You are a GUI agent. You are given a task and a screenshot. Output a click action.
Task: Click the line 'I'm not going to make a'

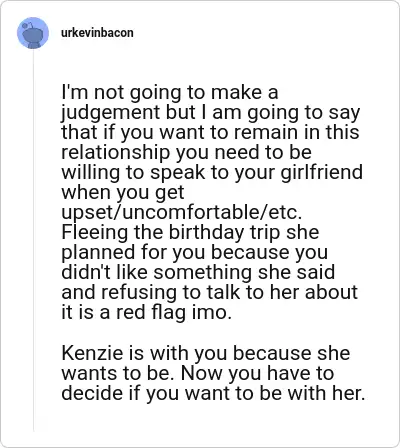(170, 92)
